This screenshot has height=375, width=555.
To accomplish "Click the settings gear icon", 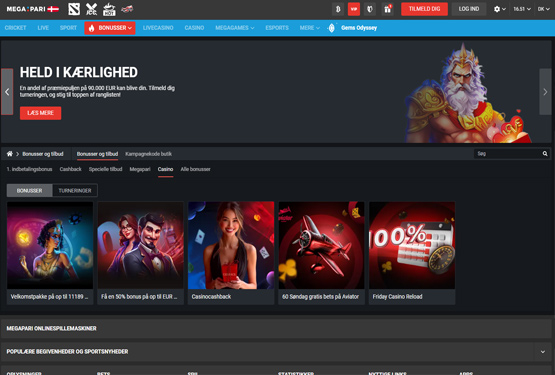I will [497, 9].
